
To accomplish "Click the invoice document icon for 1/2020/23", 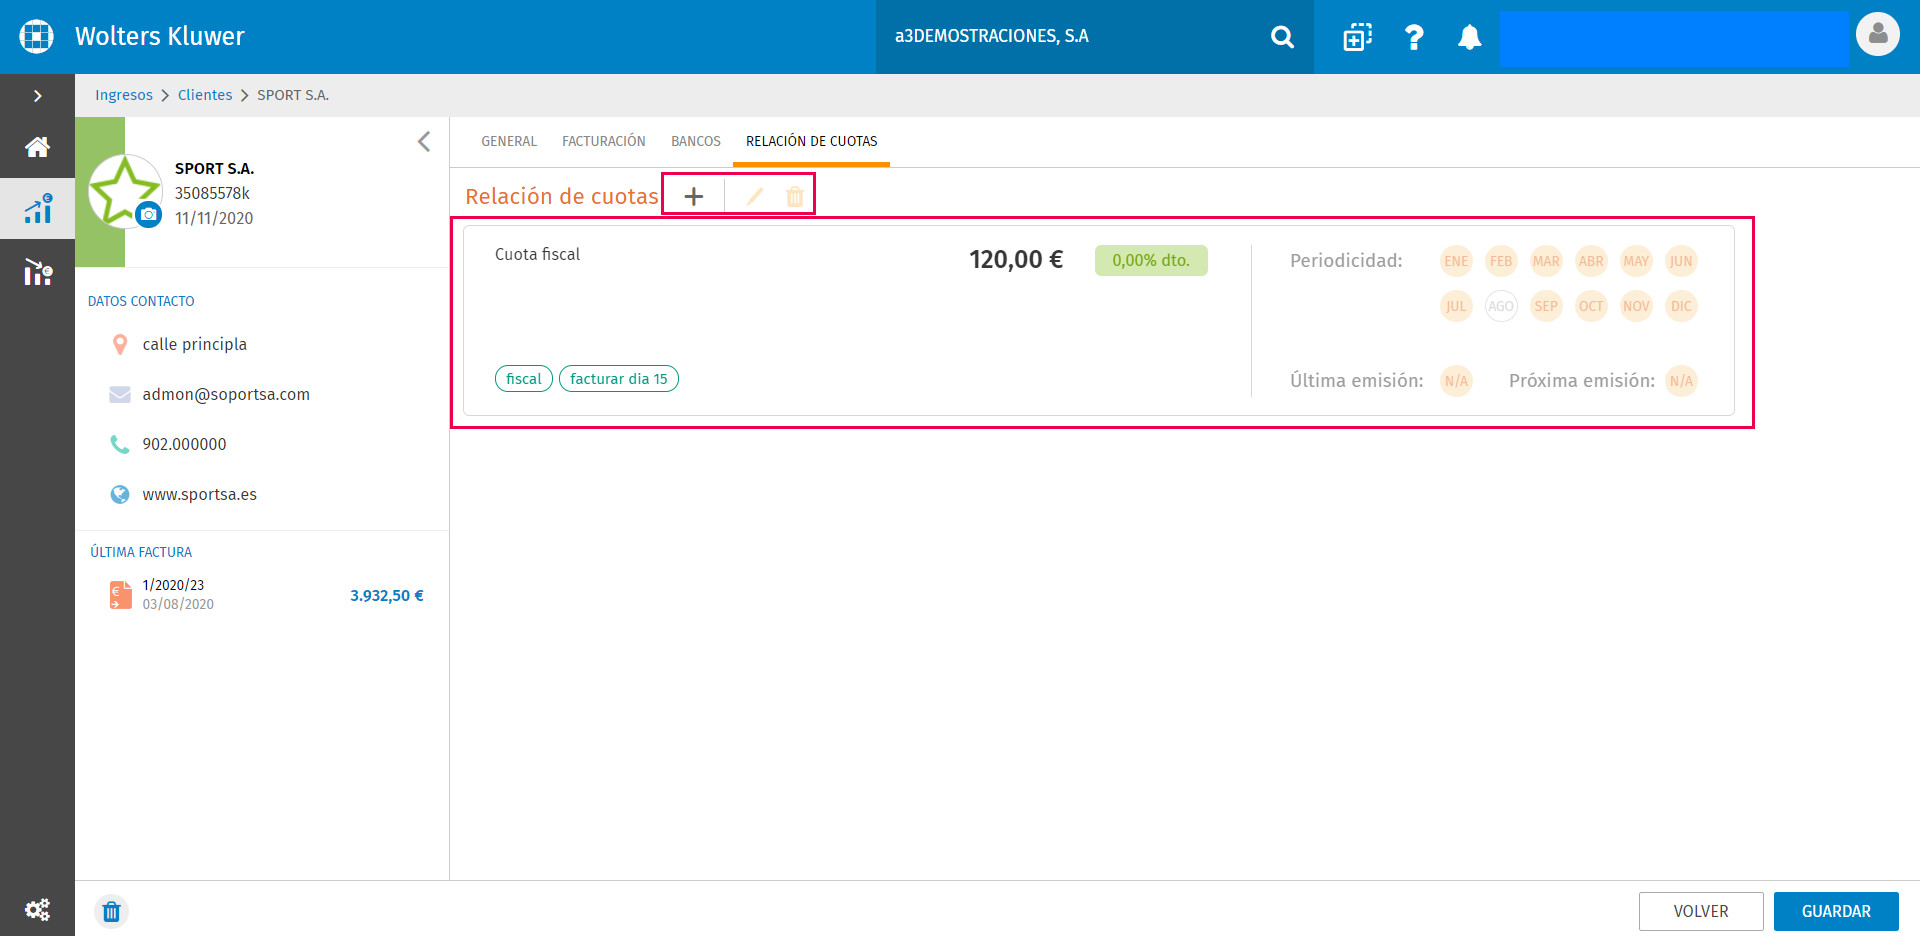I will pos(120,595).
